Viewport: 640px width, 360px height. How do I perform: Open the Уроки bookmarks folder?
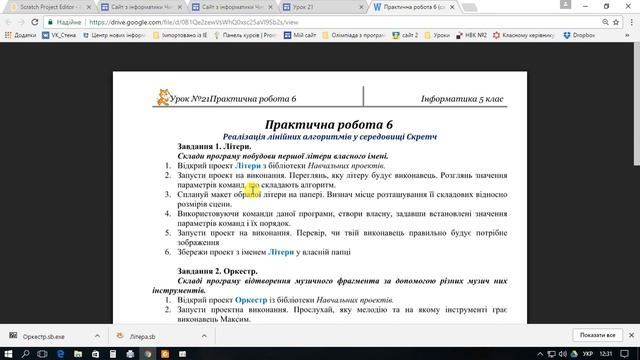437,36
